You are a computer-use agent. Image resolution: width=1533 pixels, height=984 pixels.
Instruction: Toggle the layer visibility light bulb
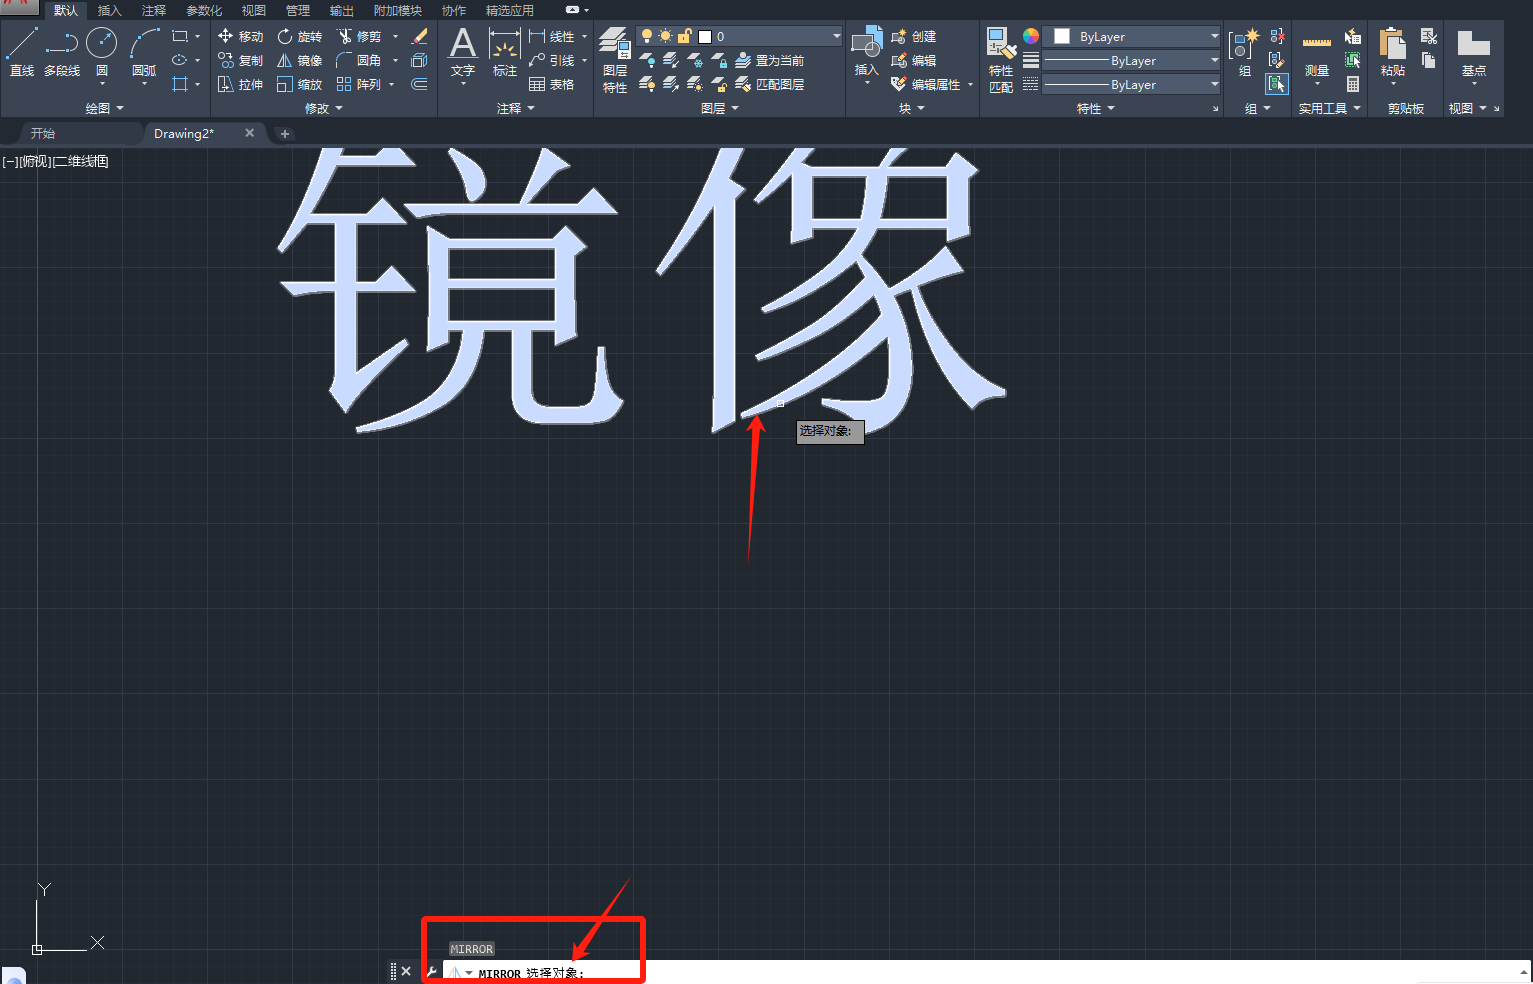click(648, 36)
